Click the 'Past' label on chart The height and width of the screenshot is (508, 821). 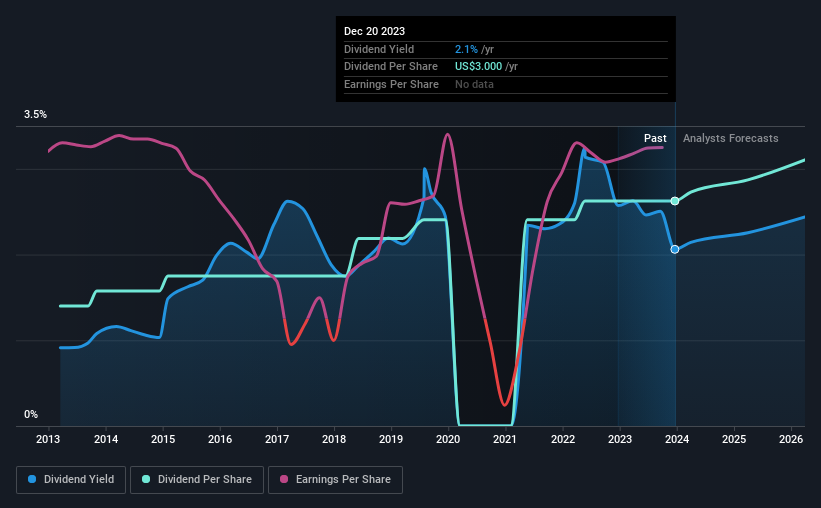tap(655, 138)
